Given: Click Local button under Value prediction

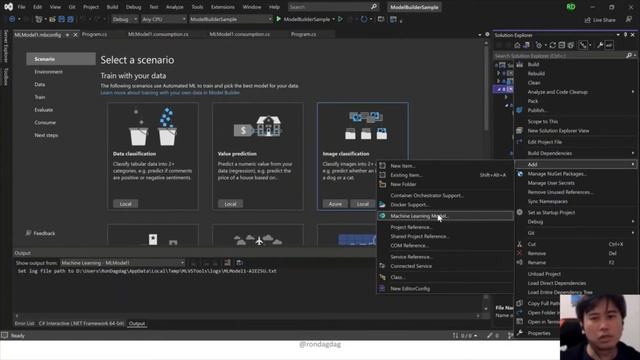Looking at the screenshot, I should click(230, 204).
